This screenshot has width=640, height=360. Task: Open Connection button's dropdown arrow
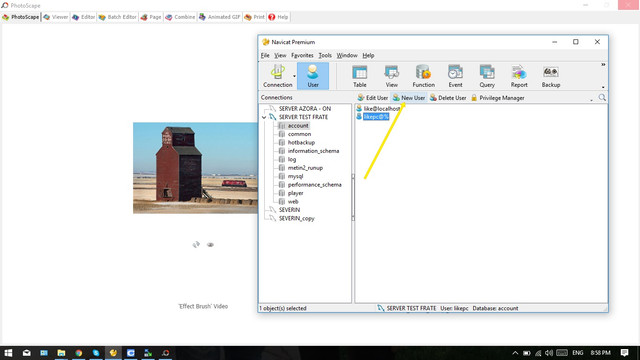[x=294, y=76]
